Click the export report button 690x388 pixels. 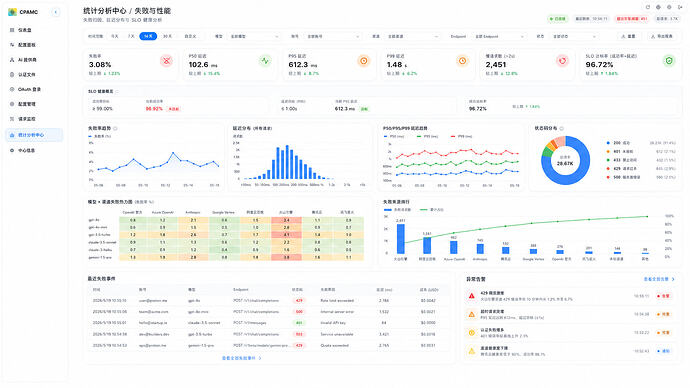point(662,37)
